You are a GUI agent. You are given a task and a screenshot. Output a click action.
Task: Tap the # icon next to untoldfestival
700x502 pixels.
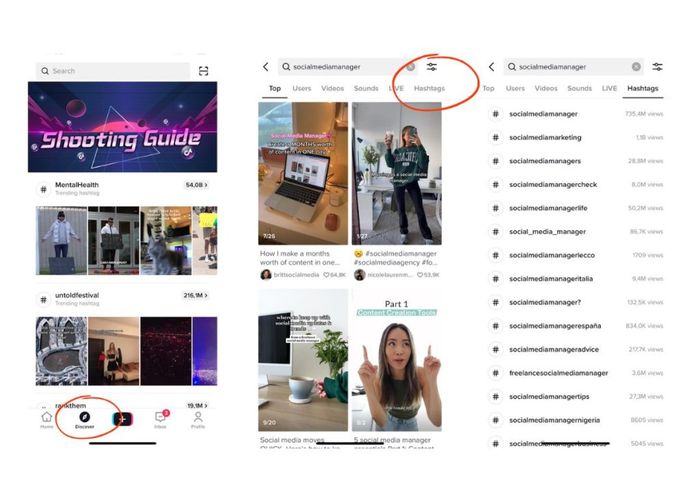(x=43, y=300)
